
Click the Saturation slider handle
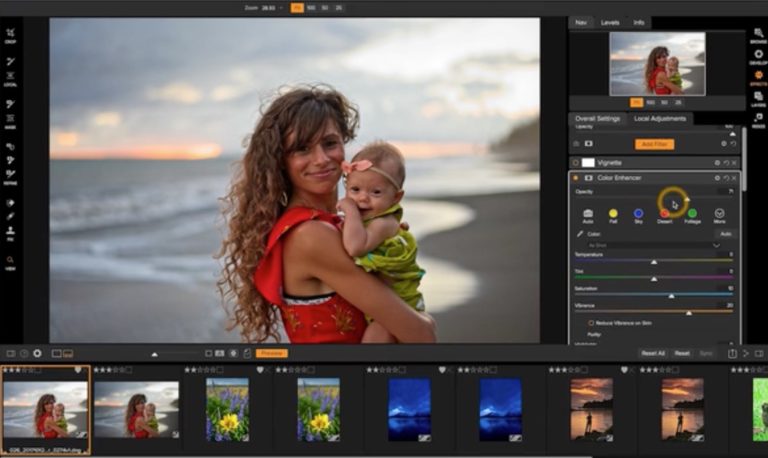(672, 296)
